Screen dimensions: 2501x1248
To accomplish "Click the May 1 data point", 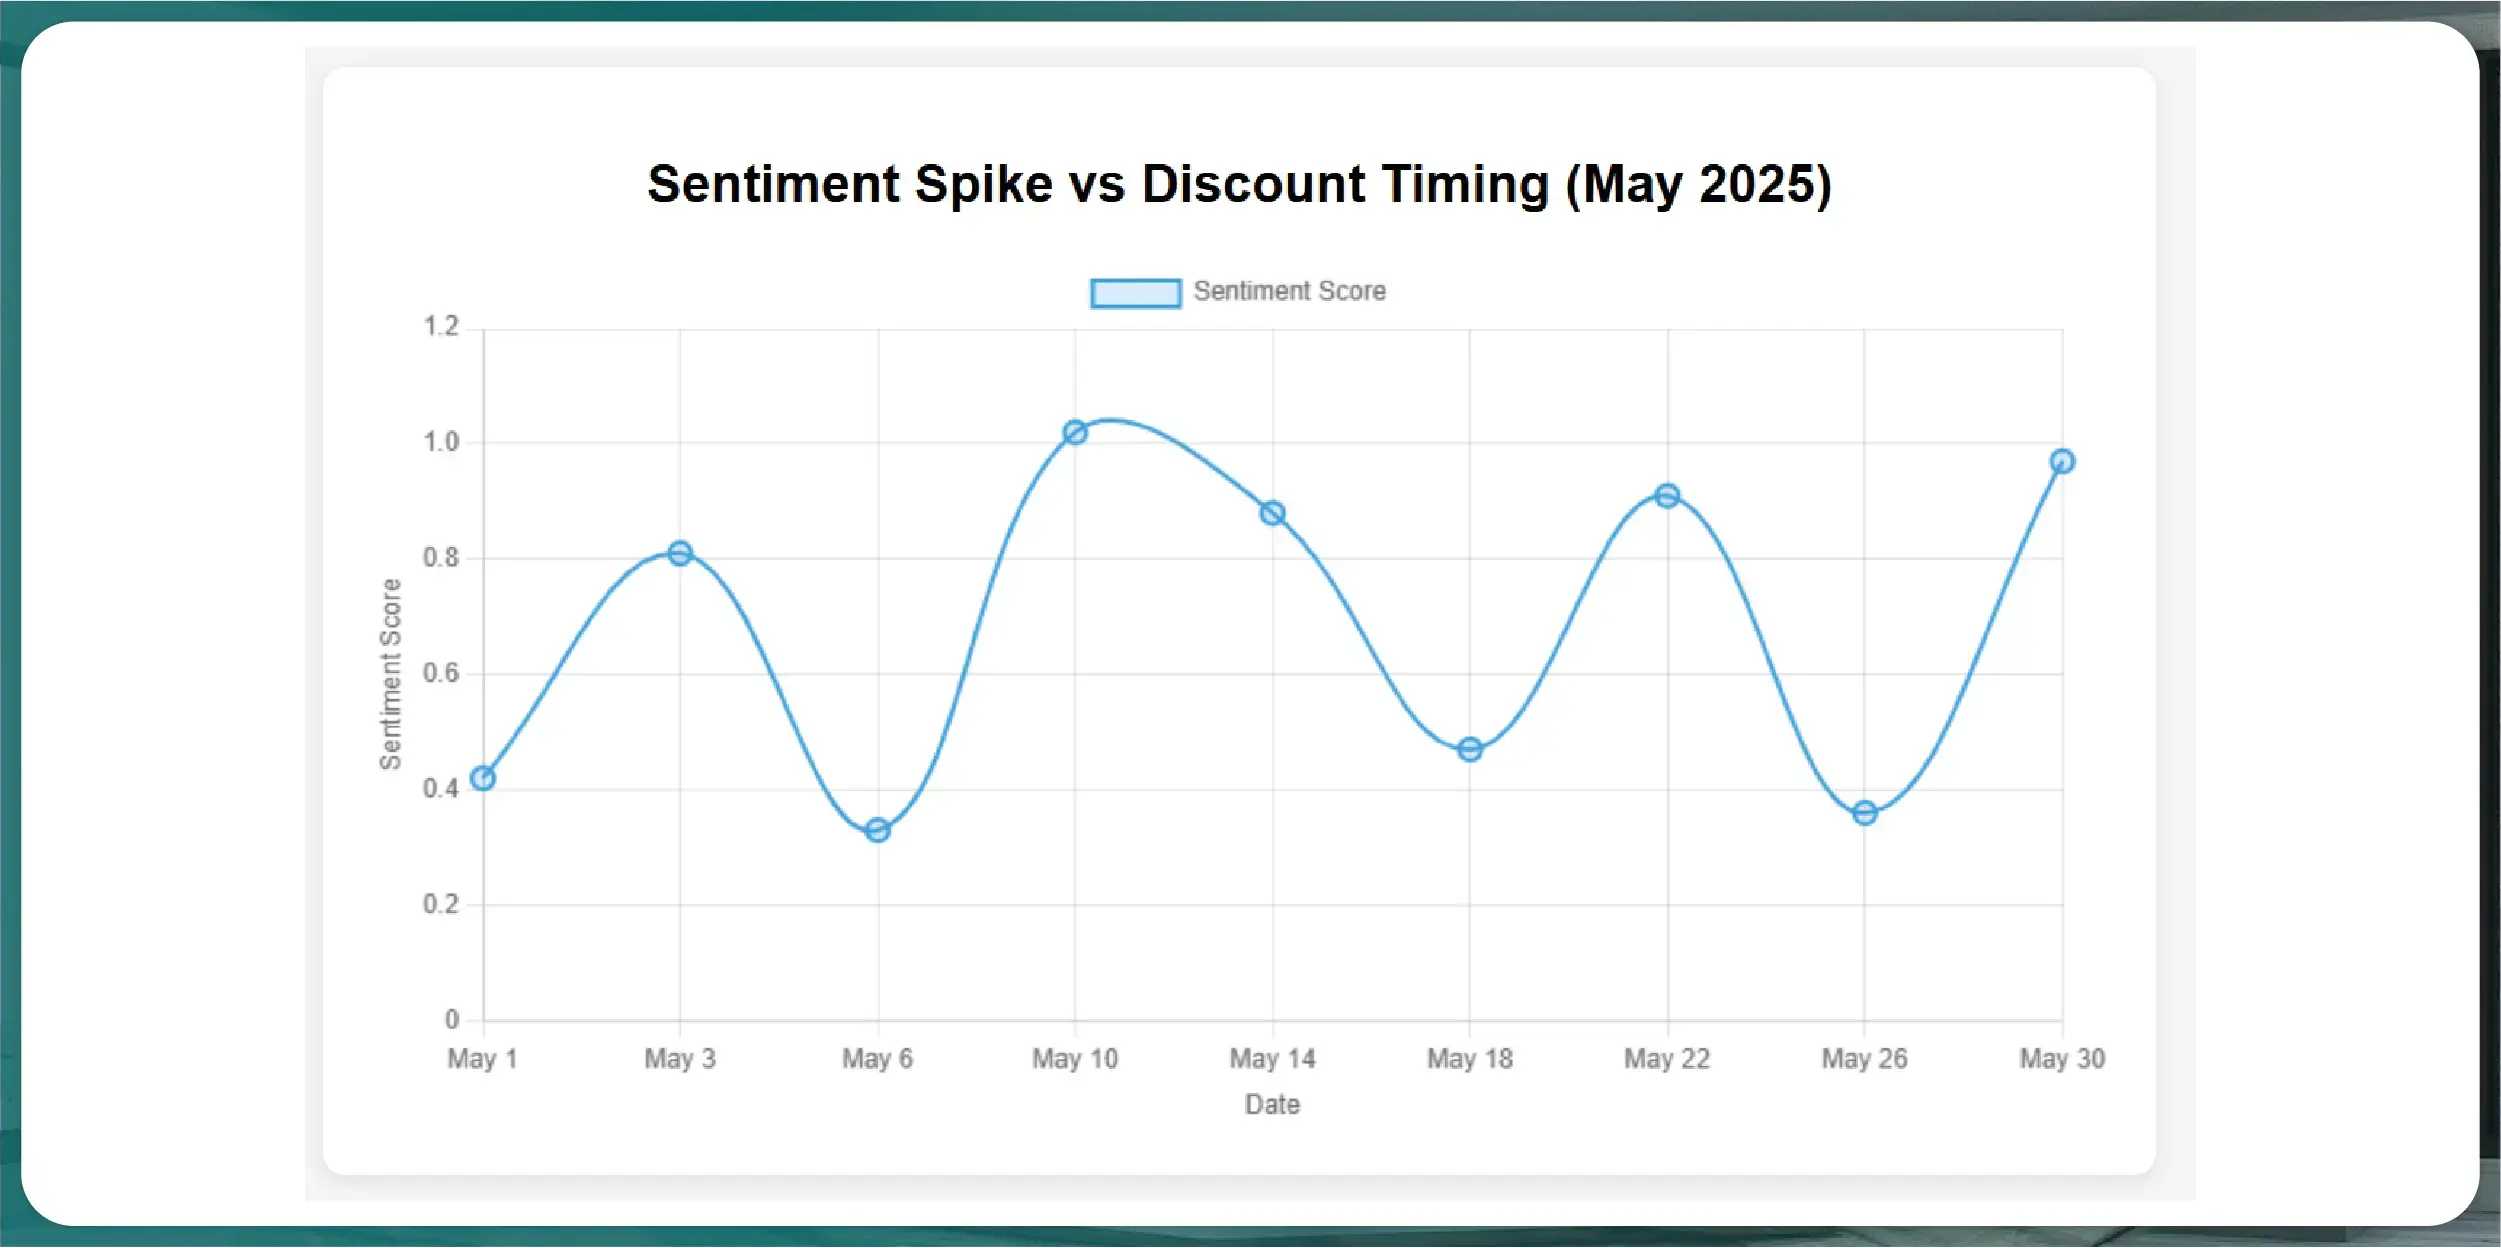I will coord(483,778).
